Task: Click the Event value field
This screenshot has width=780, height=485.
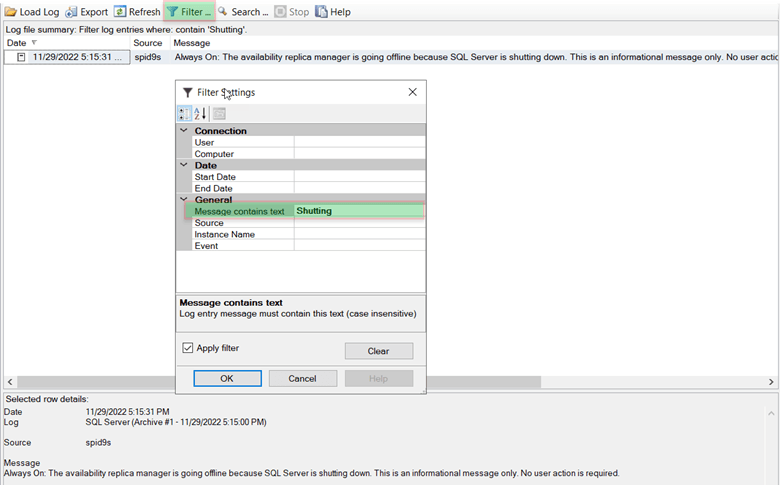Action: pyautogui.click(x=360, y=246)
